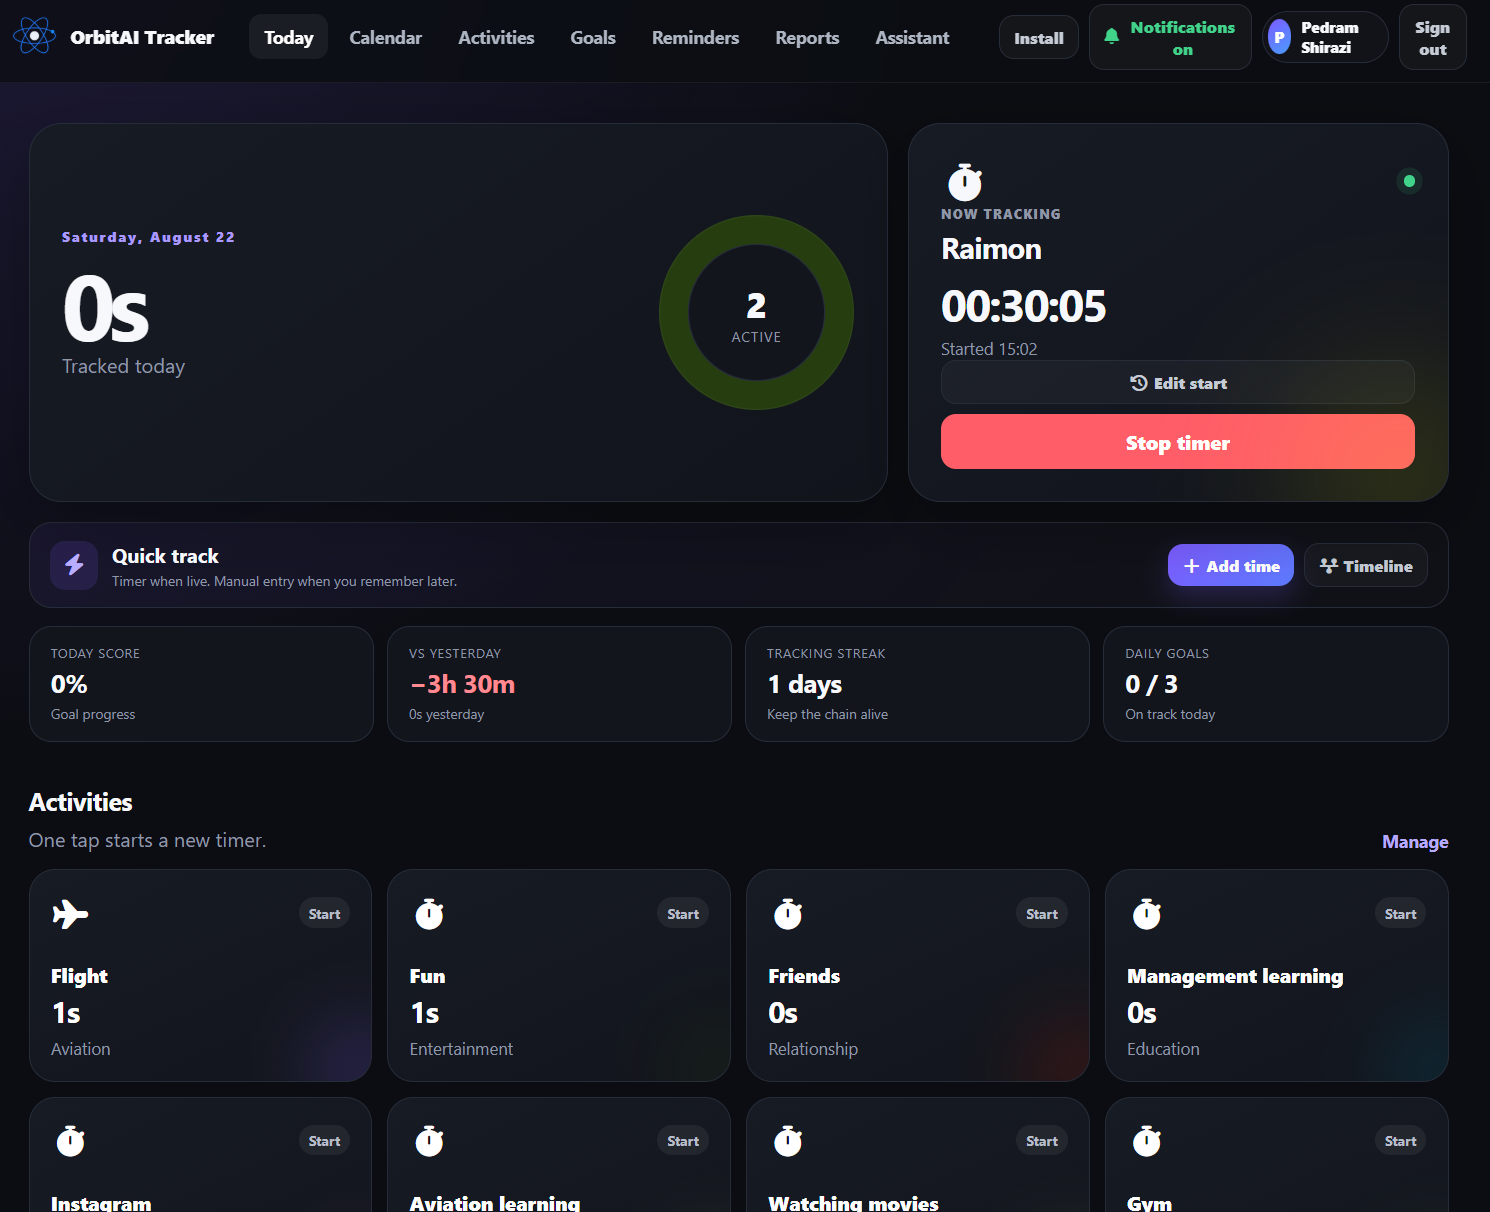Start the Instagram timer
The height and width of the screenshot is (1212, 1490).
324,1141
